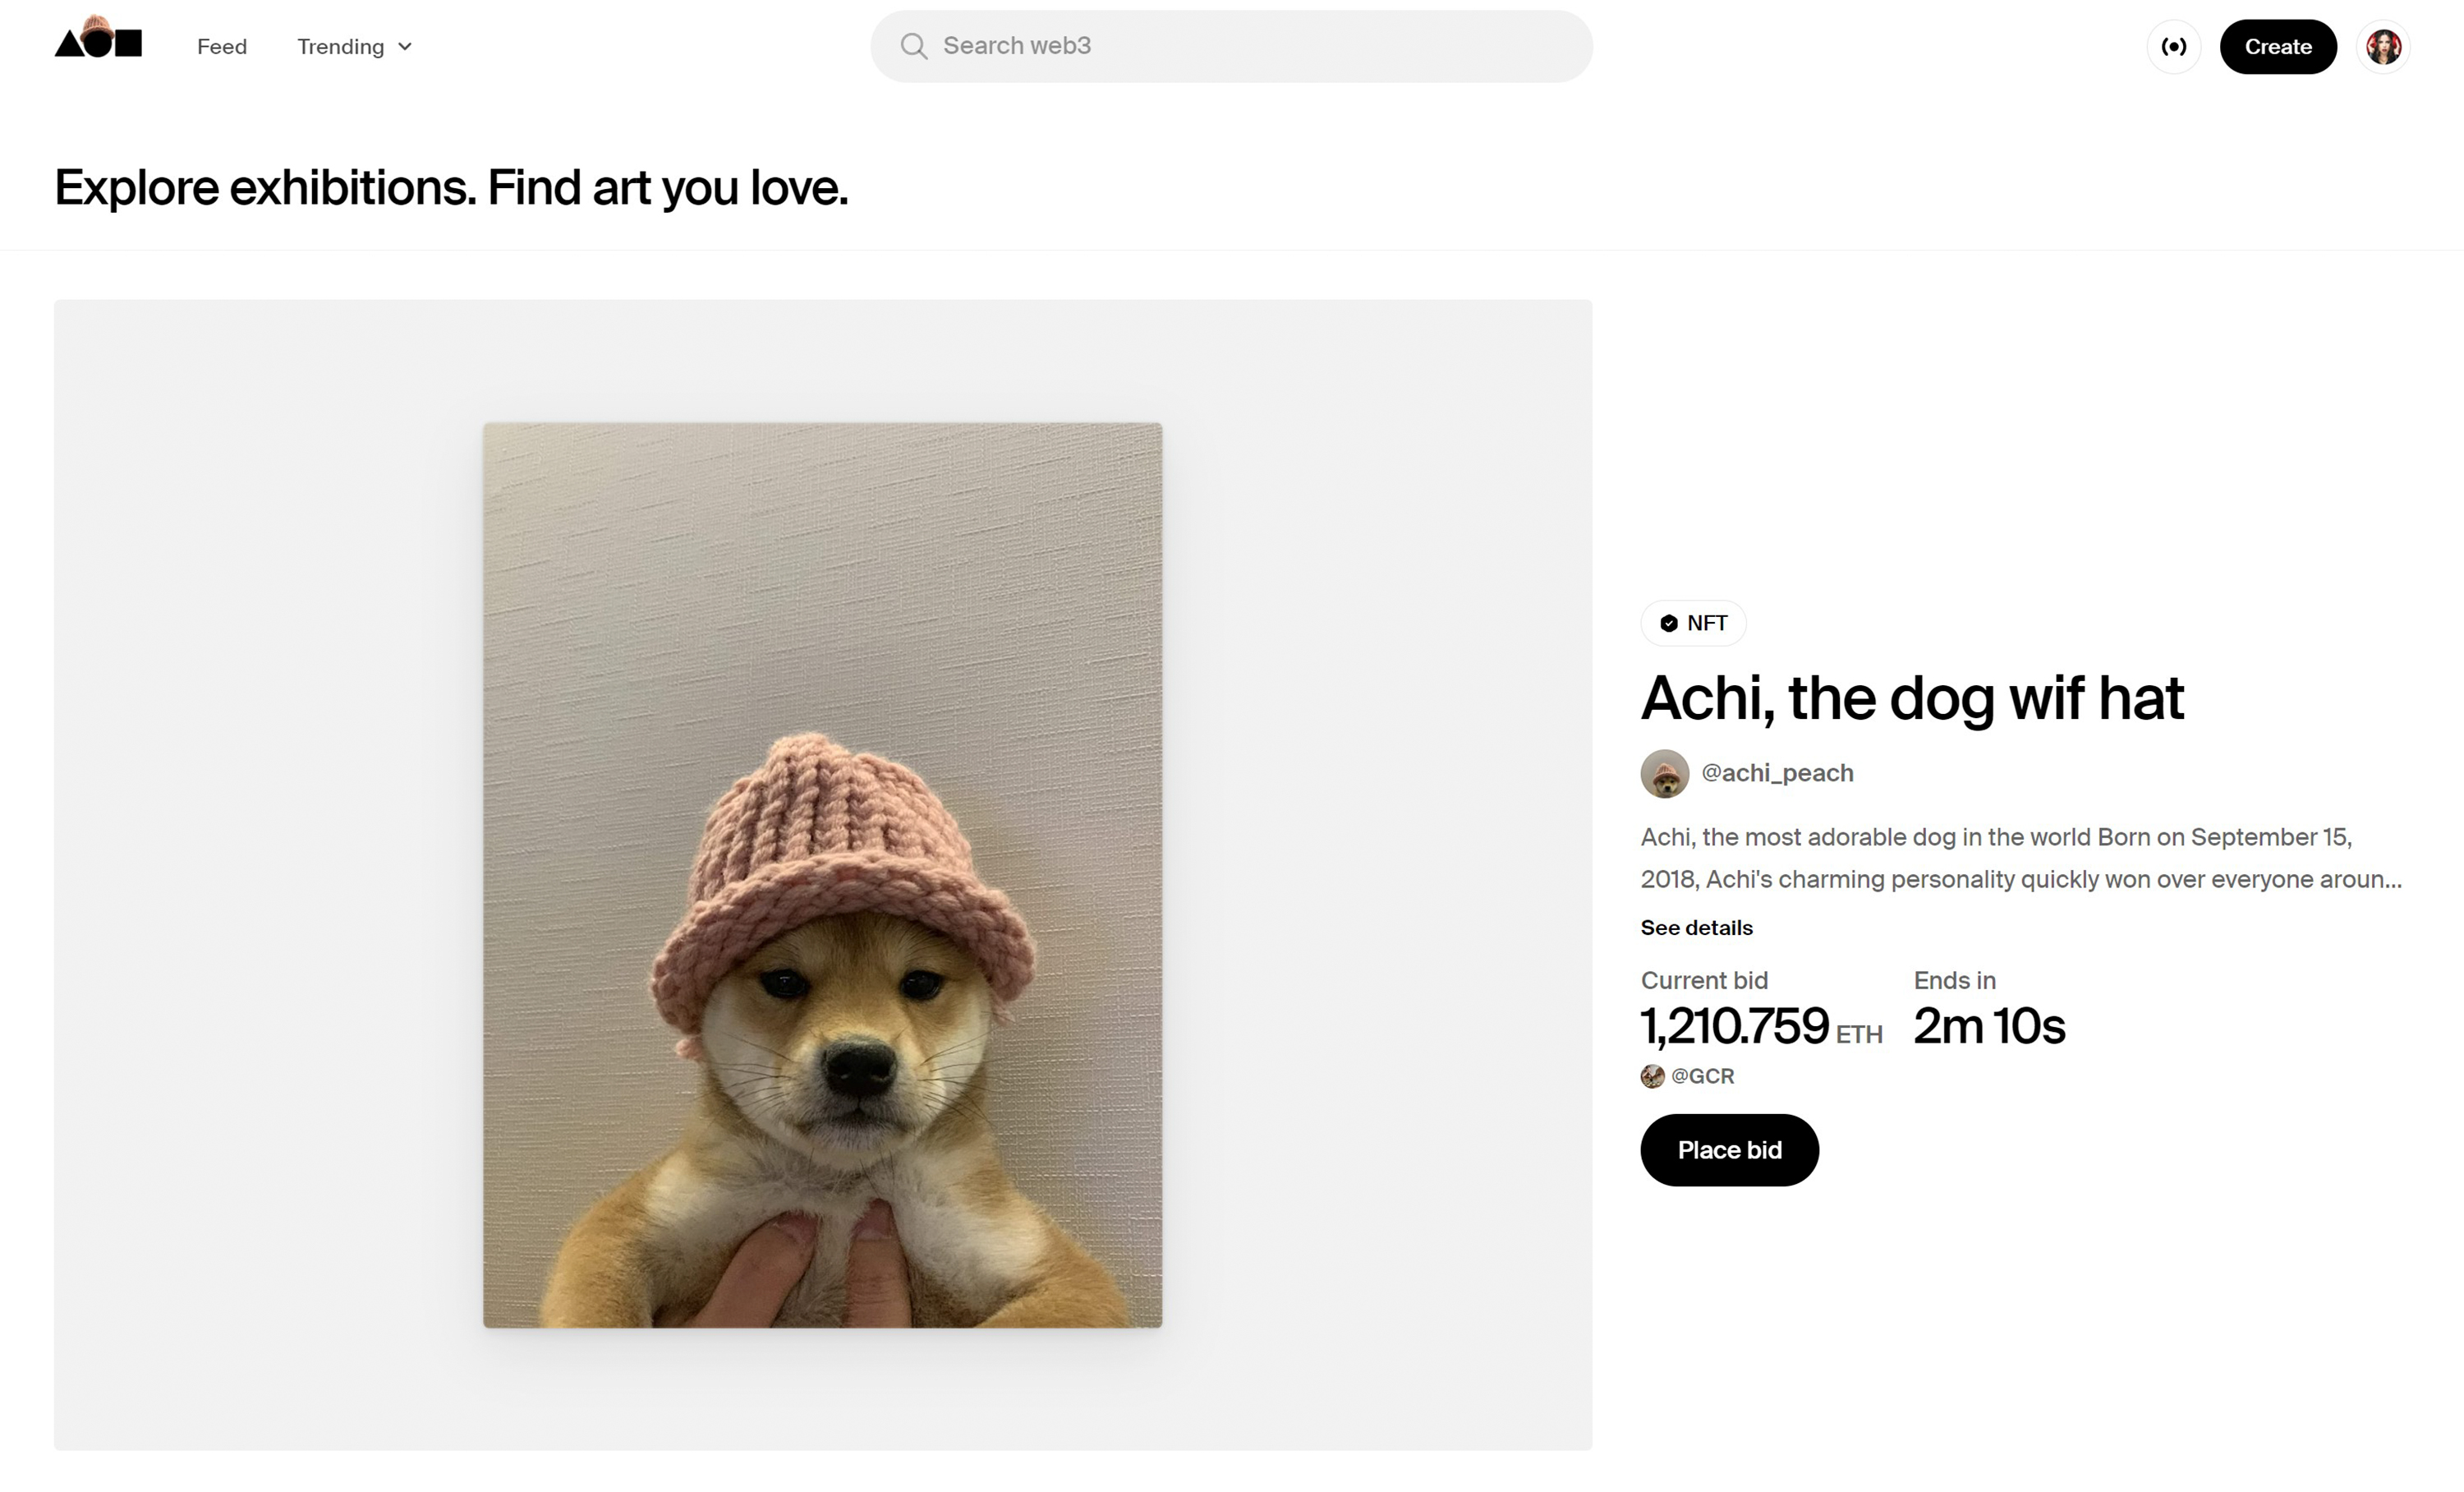Expand the artwork description via See details
The width and height of the screenshot is (2464, 1492).
(1696, 927)
